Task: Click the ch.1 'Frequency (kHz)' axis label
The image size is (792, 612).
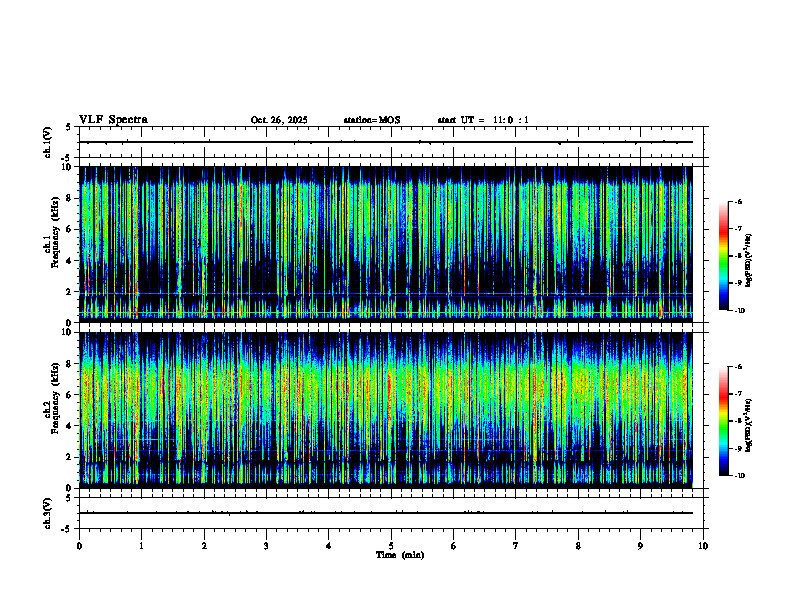Action: click(x=55, y=233)
